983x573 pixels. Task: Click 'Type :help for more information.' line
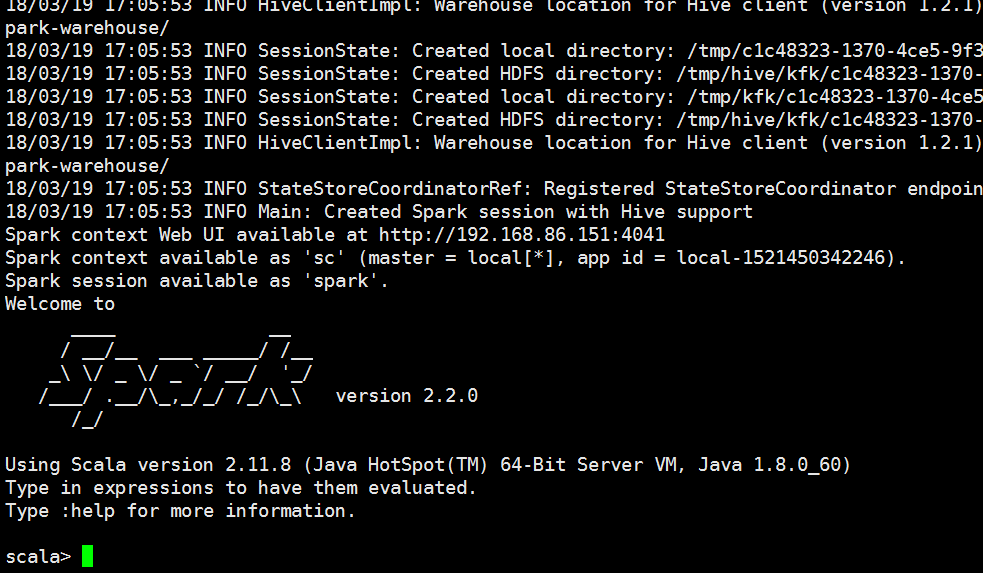(x=181, y=511)
